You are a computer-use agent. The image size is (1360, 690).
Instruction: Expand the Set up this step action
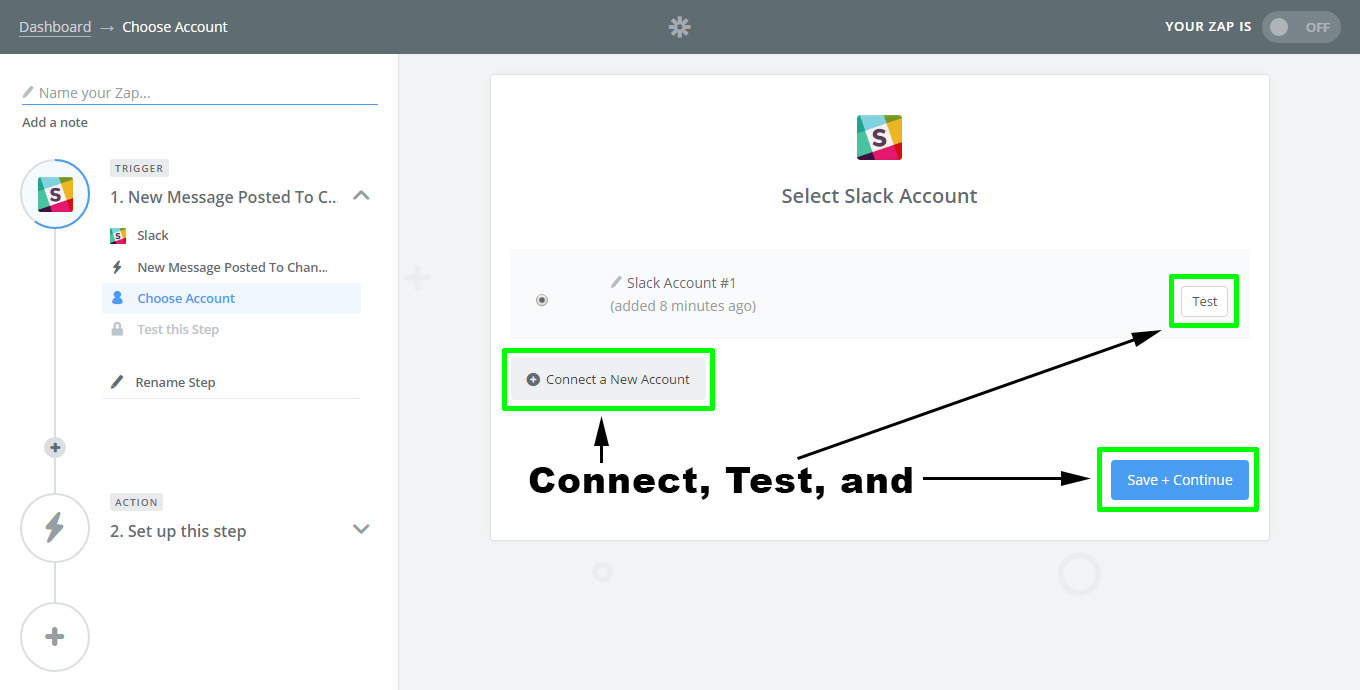coord(362,529)
